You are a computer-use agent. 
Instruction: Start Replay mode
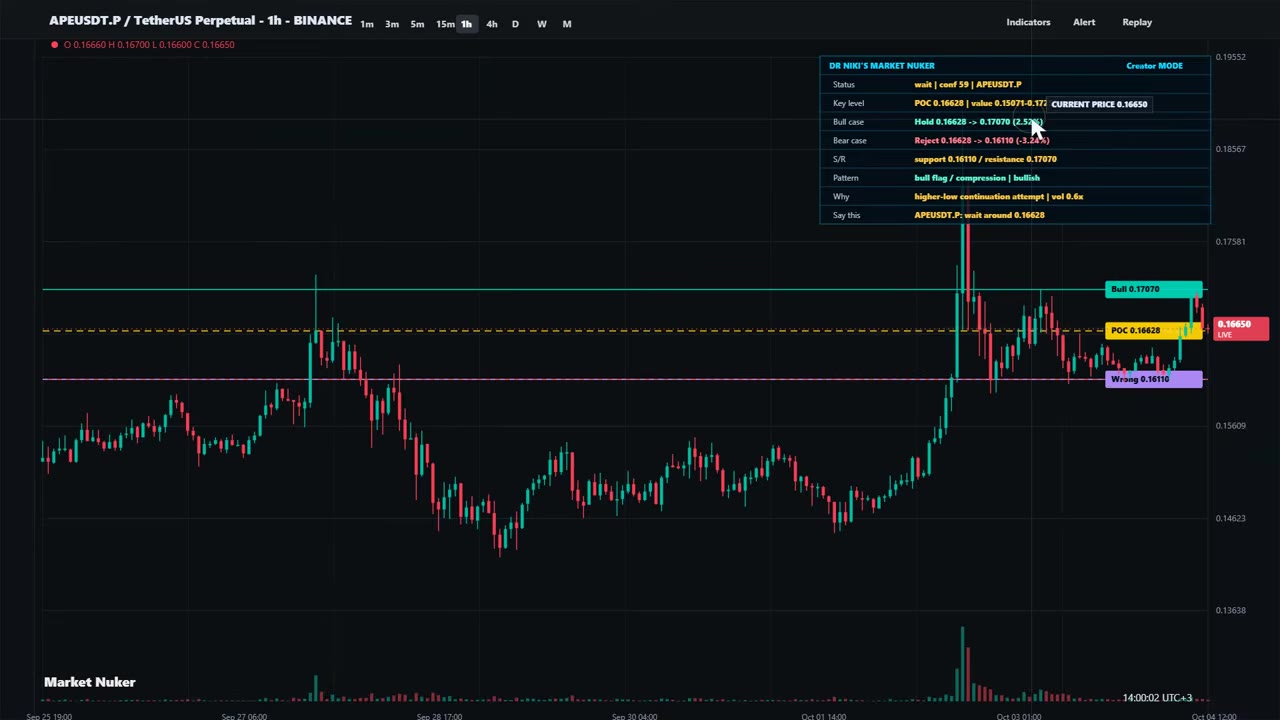tap(1137, 22)
